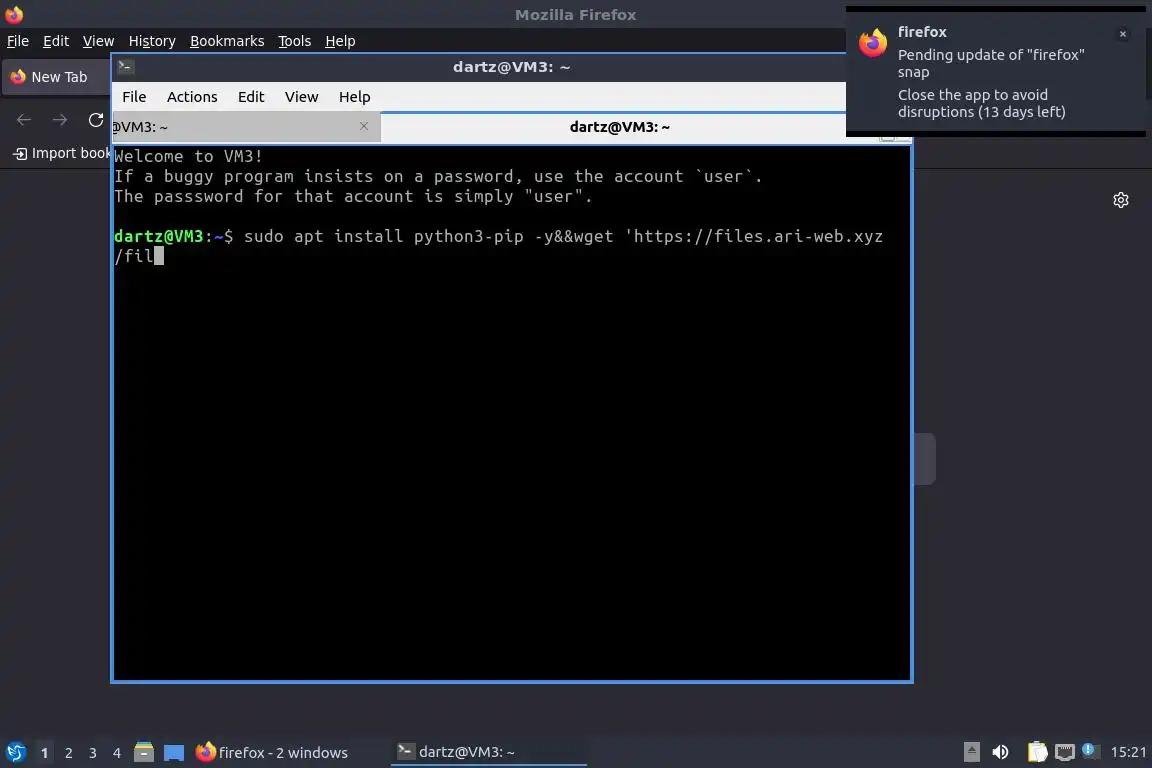Viewport: 1152px width, 768px height.
Task: Click Firefox forward navigation arrow
Action: pyautogui.click(x=60, y=120)
